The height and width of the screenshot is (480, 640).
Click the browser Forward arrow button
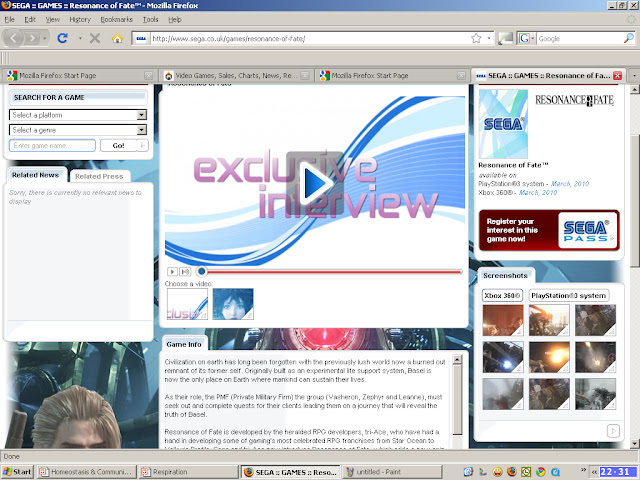pos(31,38)
